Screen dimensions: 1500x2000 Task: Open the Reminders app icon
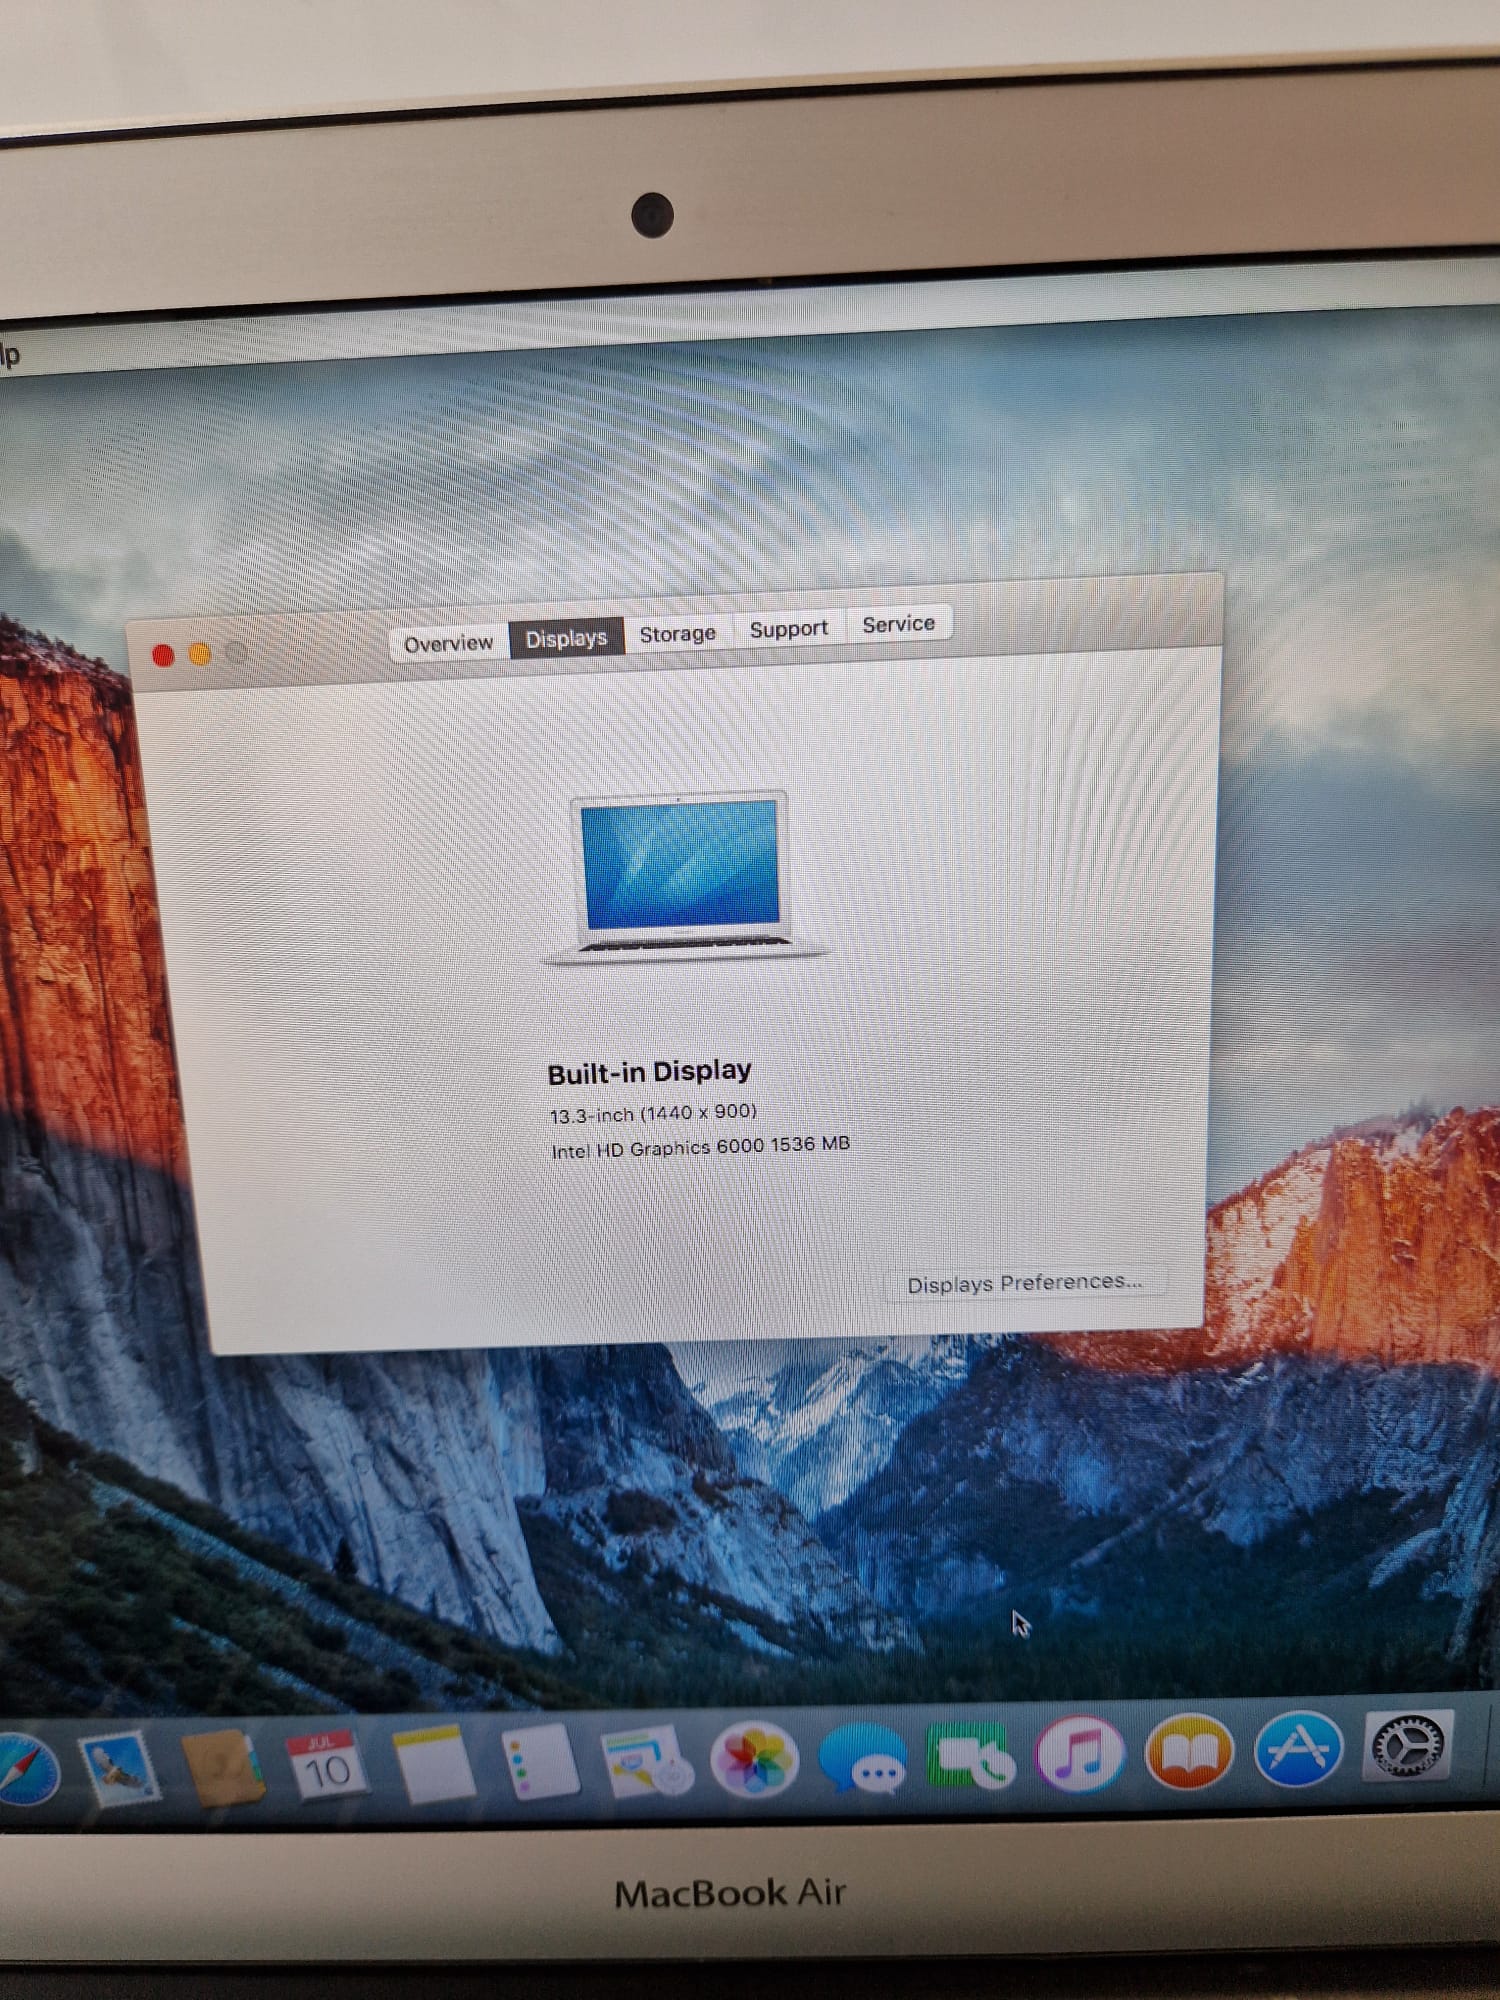[541, 1762]
